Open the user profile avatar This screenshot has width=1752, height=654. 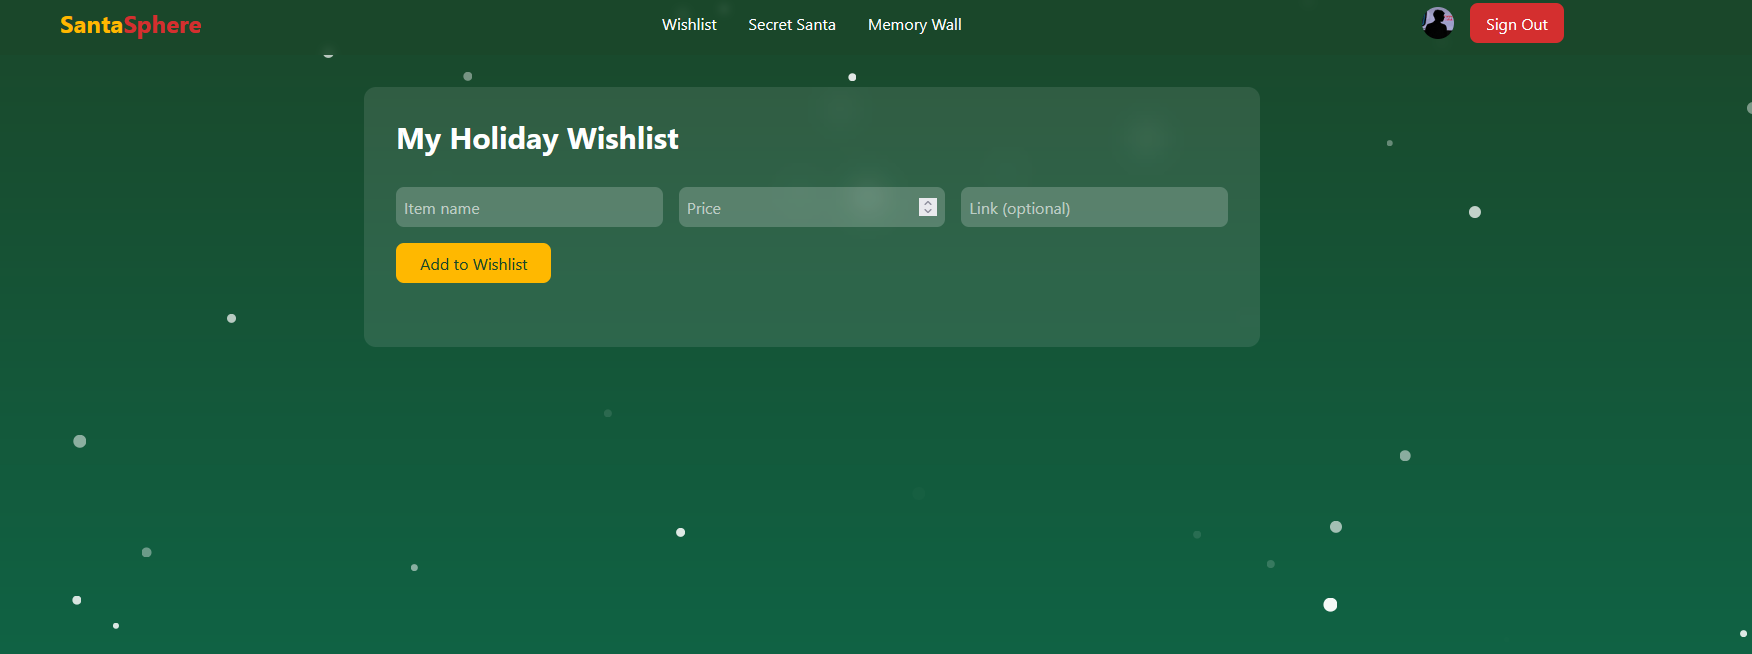[1438, 23]
